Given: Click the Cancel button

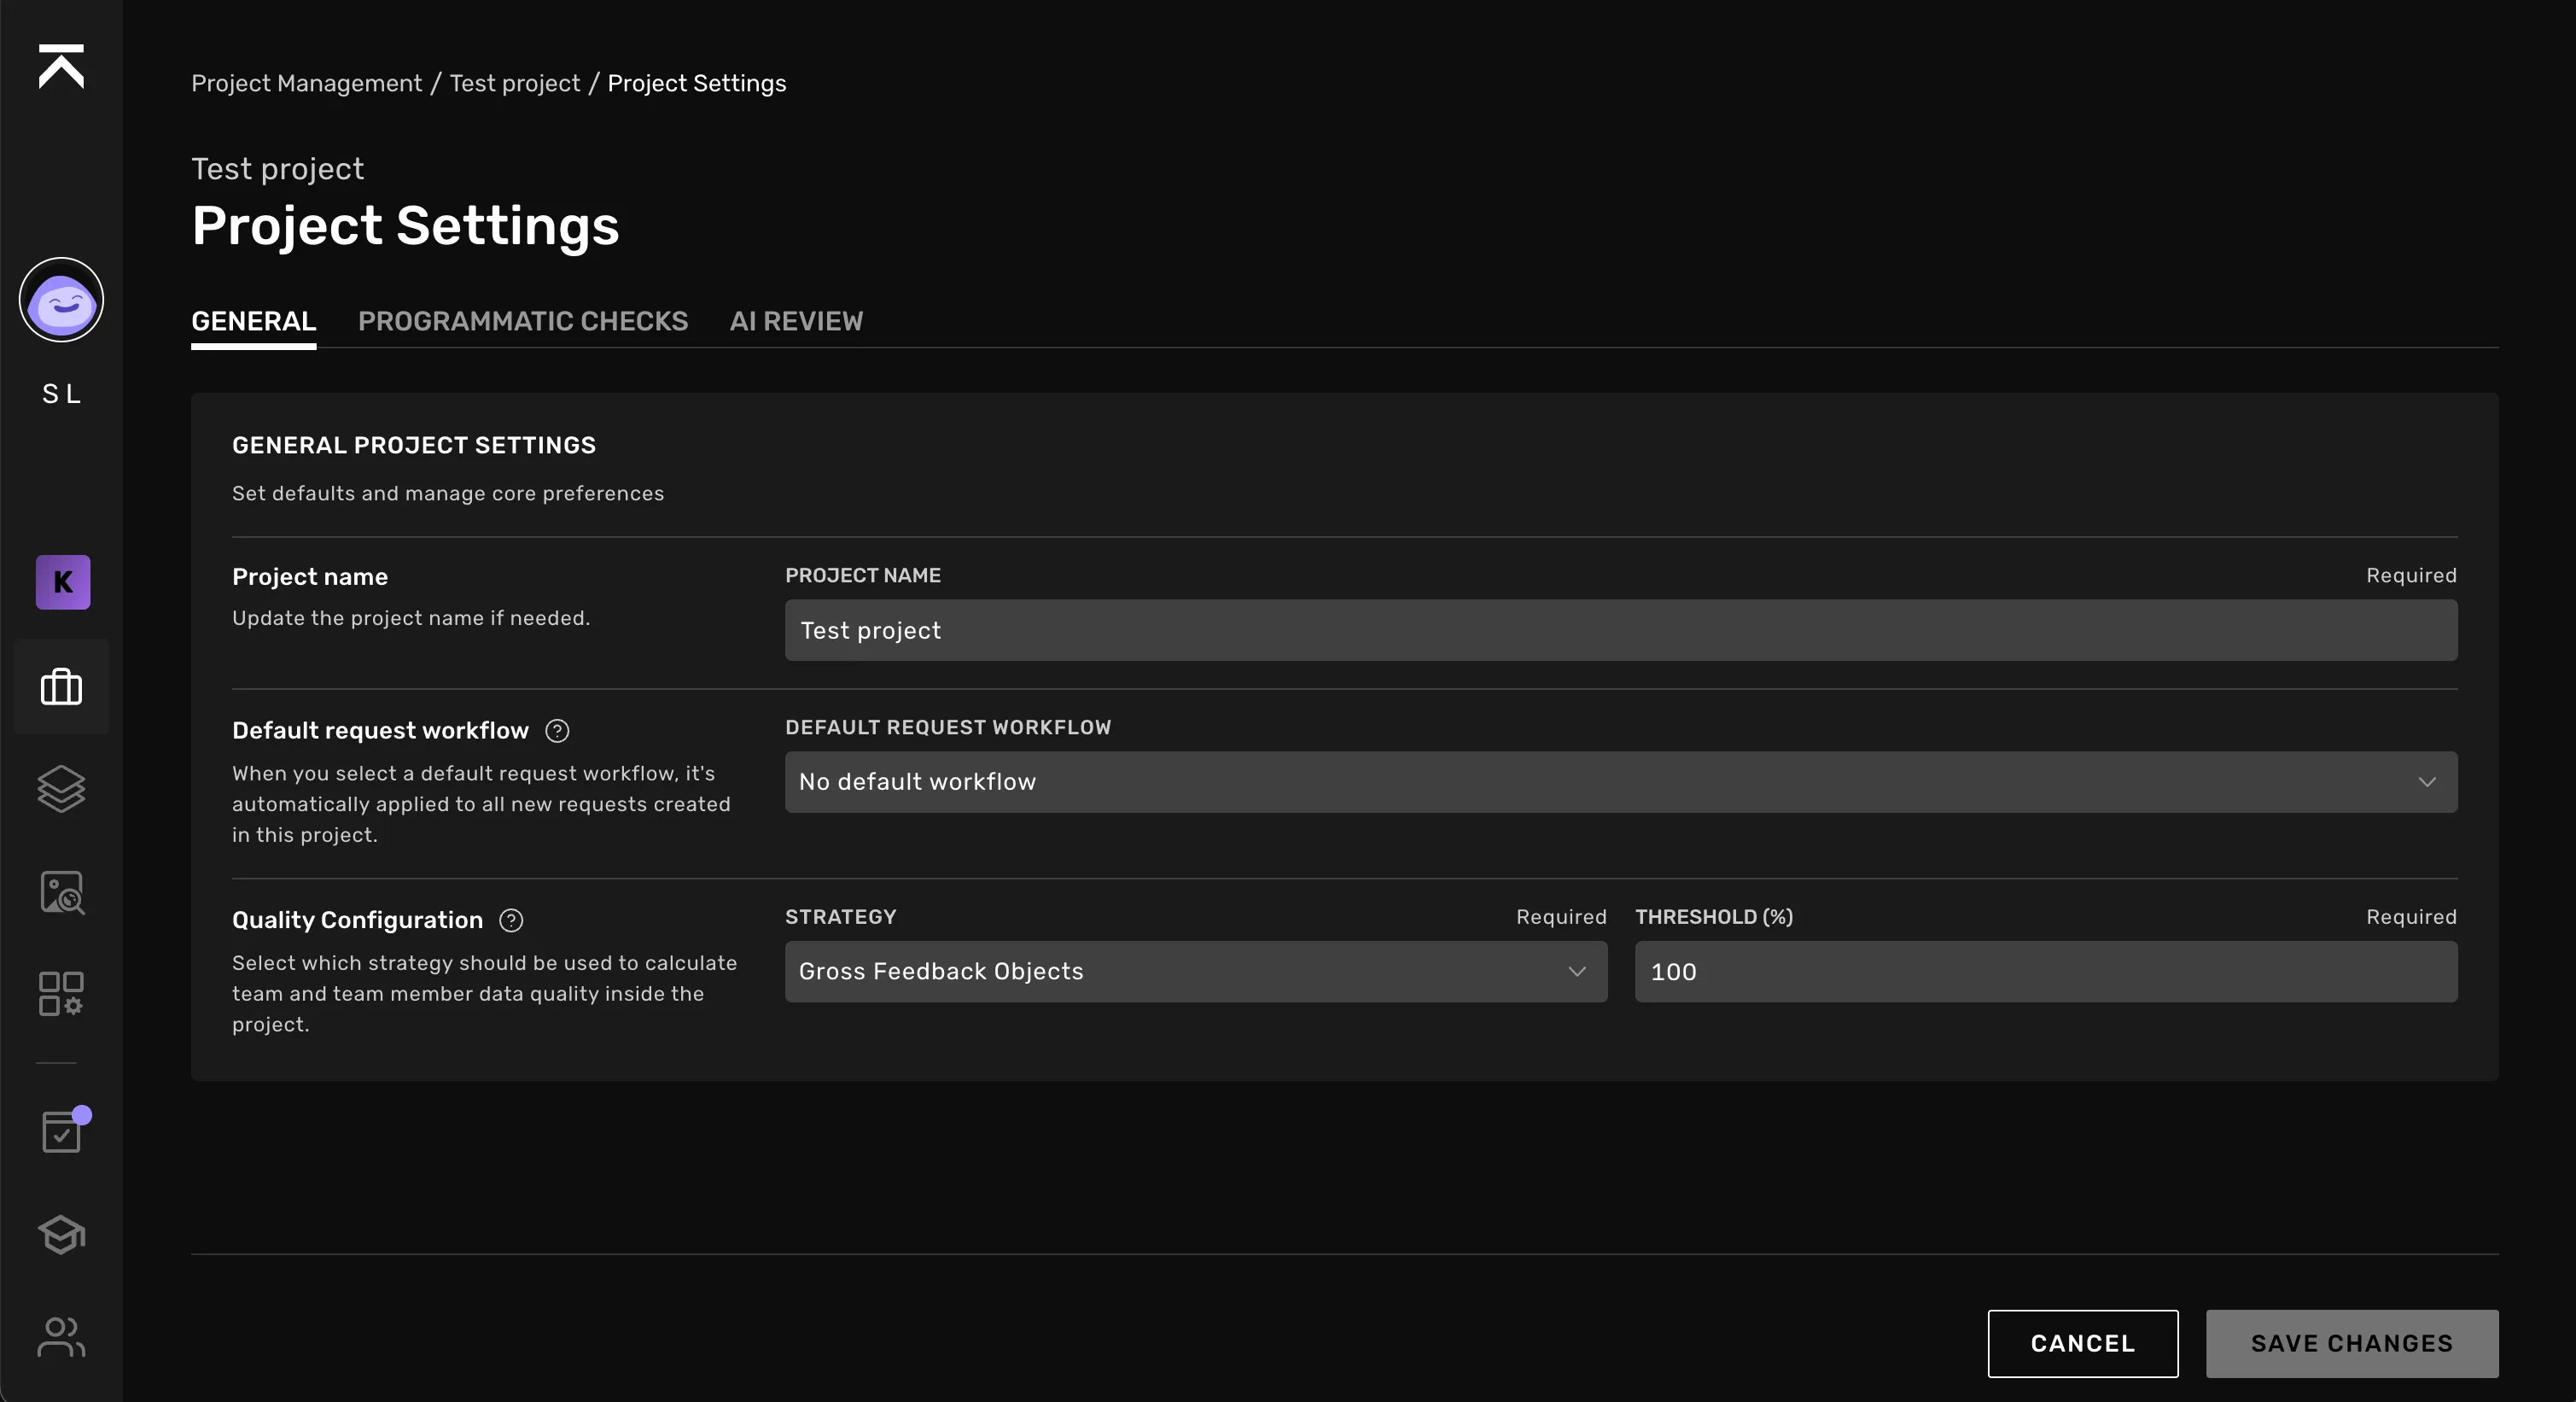Looking at the screenshot, I should pos(2082,1343).
